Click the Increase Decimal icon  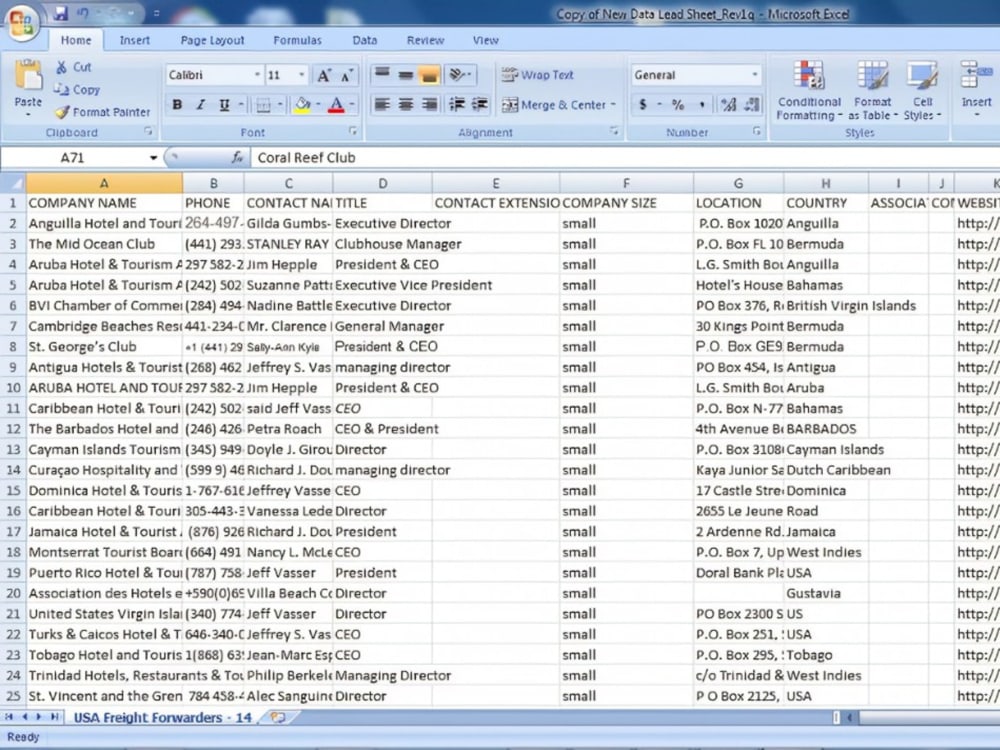728,105
